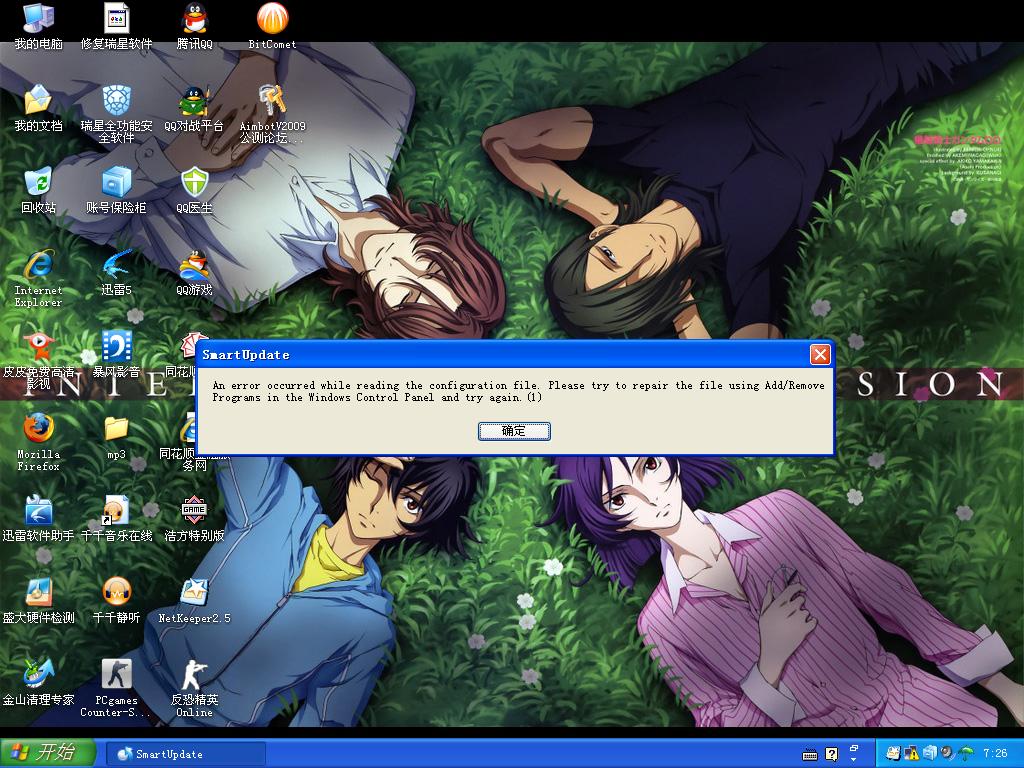This screenshot has width=1024, height=768.
Task: Launch 腾讯QQ from the desktop
Action: [194, 26]
